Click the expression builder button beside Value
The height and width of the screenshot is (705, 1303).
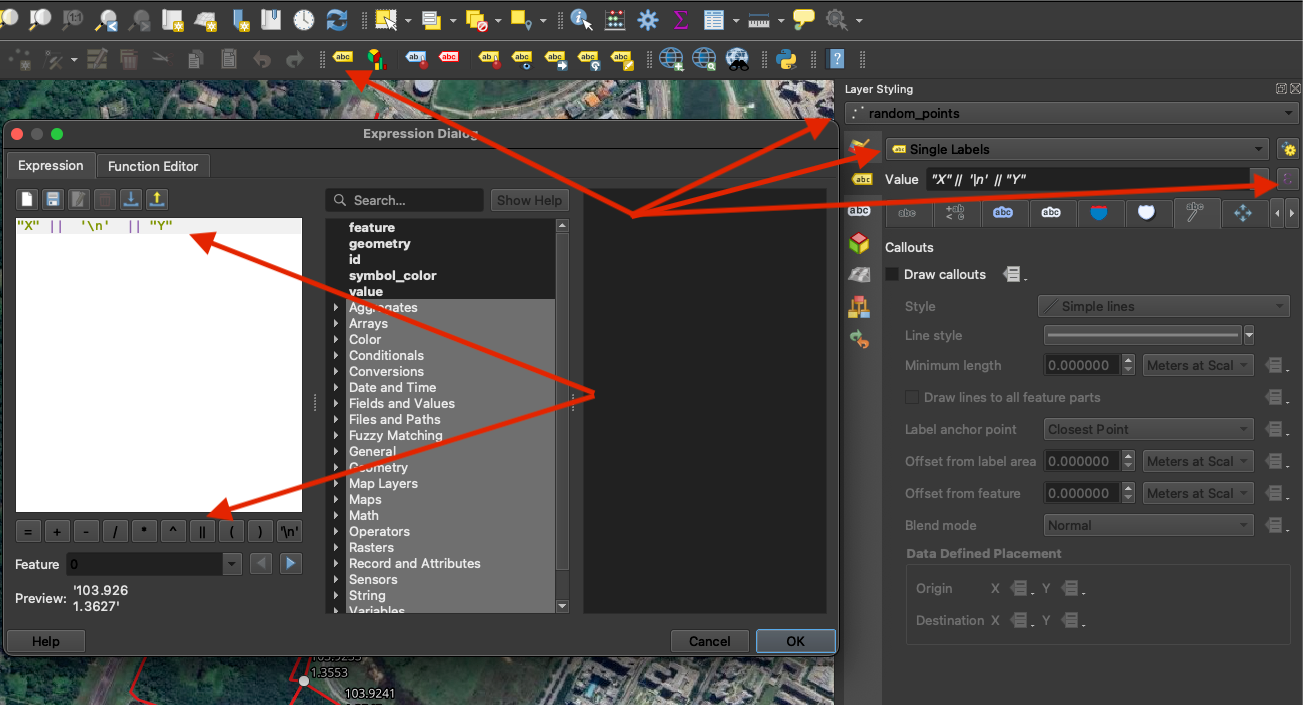pyautogui.click(x=1288, y=179)
